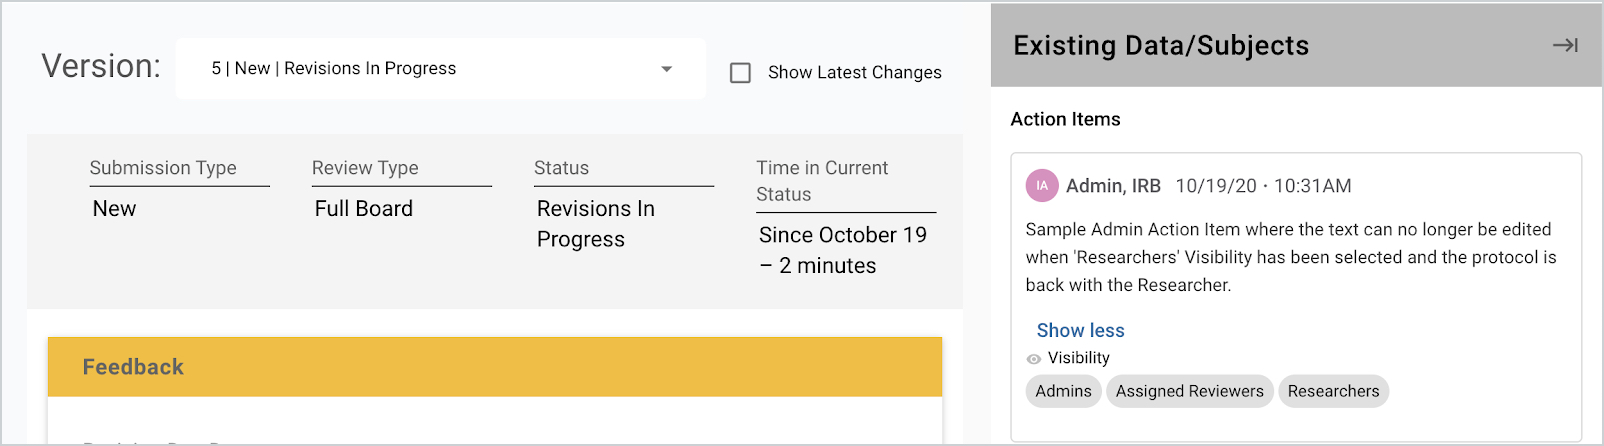Click the Show less link
This screenshot has height=446, width=1604.
point(1080,331)
